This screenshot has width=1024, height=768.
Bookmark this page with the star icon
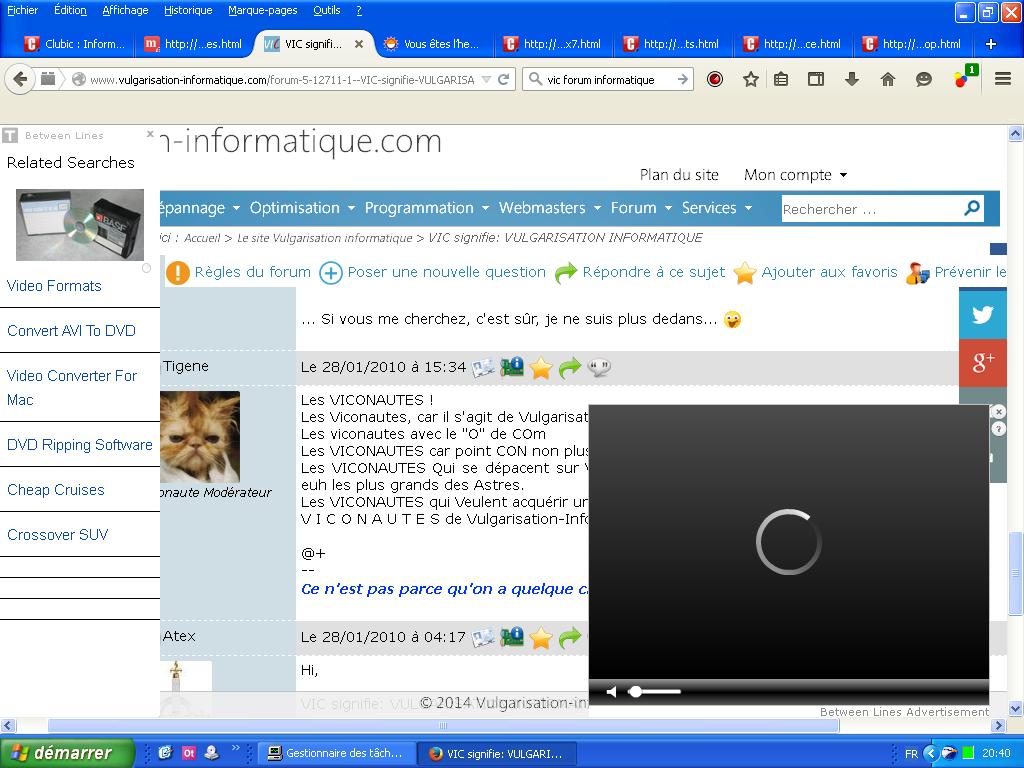[x=750, y=80]
